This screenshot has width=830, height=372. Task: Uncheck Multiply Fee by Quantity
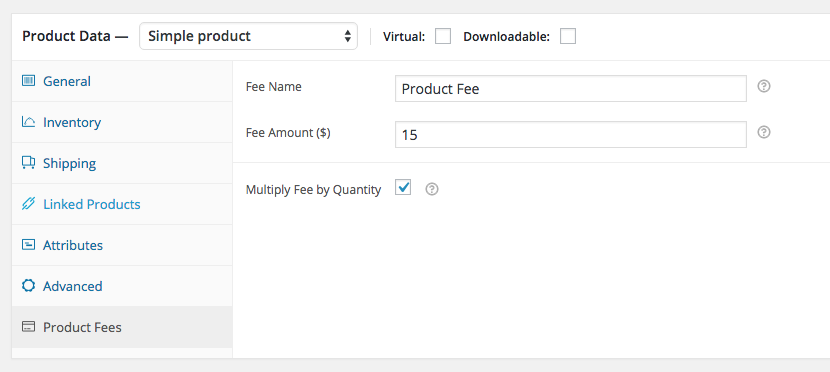coord(403,187)
